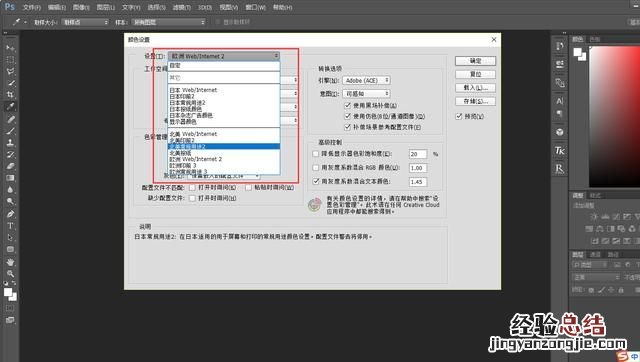Open the TK panel icon
640x362 pixels.
pyautogui.click(x=560, y=151)
